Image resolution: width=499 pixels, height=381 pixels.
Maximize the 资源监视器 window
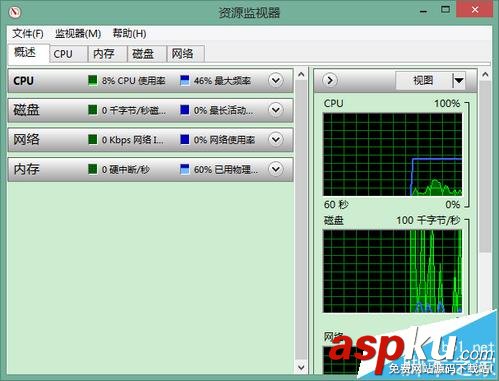445,10
